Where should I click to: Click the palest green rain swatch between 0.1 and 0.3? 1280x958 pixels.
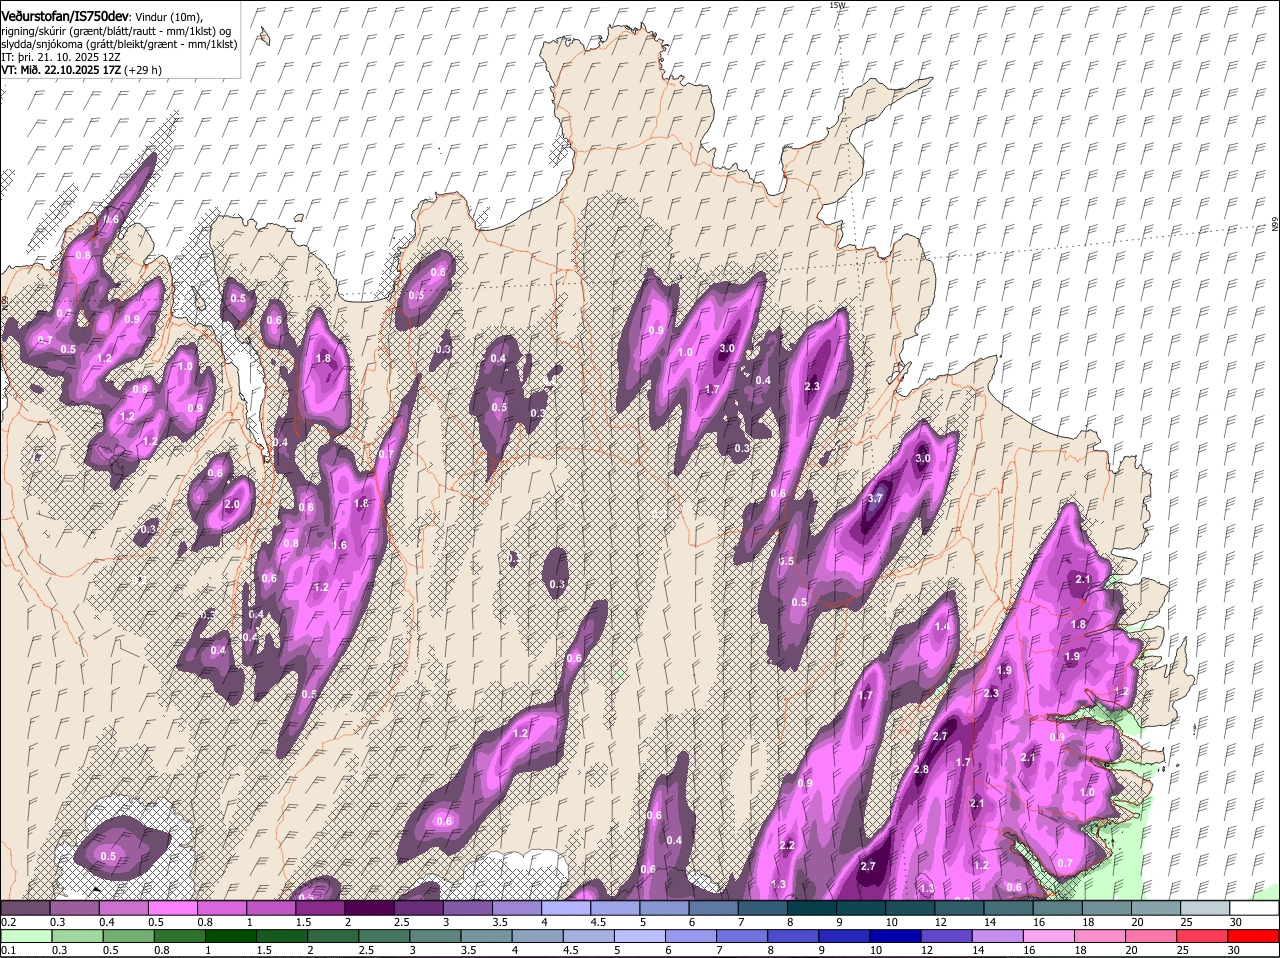(x=26, y=937)
